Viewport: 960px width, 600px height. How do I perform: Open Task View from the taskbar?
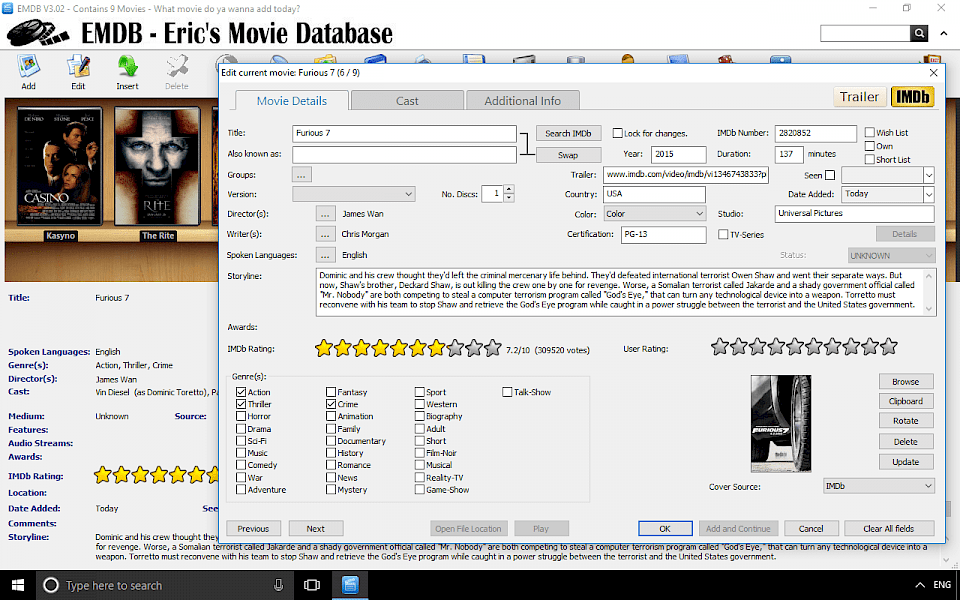pyautogui.click(x=312, y=585)
